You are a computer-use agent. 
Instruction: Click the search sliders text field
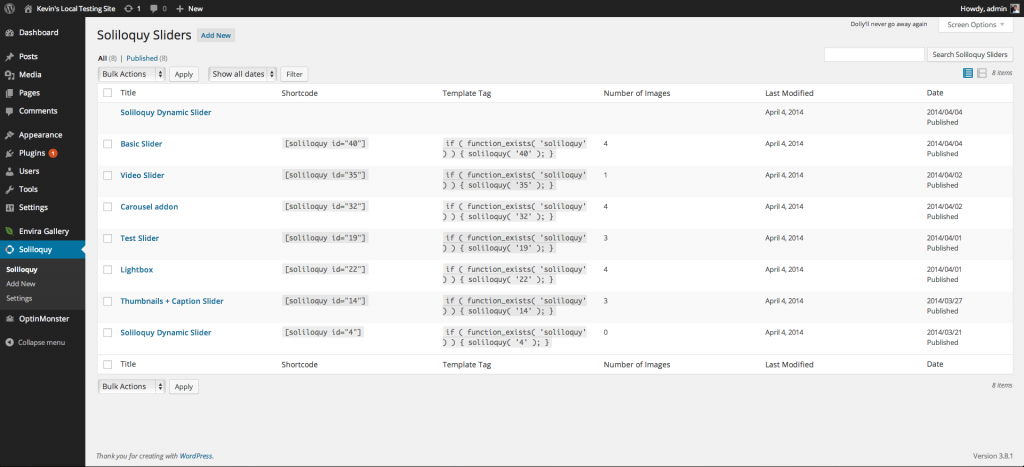click(874, 55)
